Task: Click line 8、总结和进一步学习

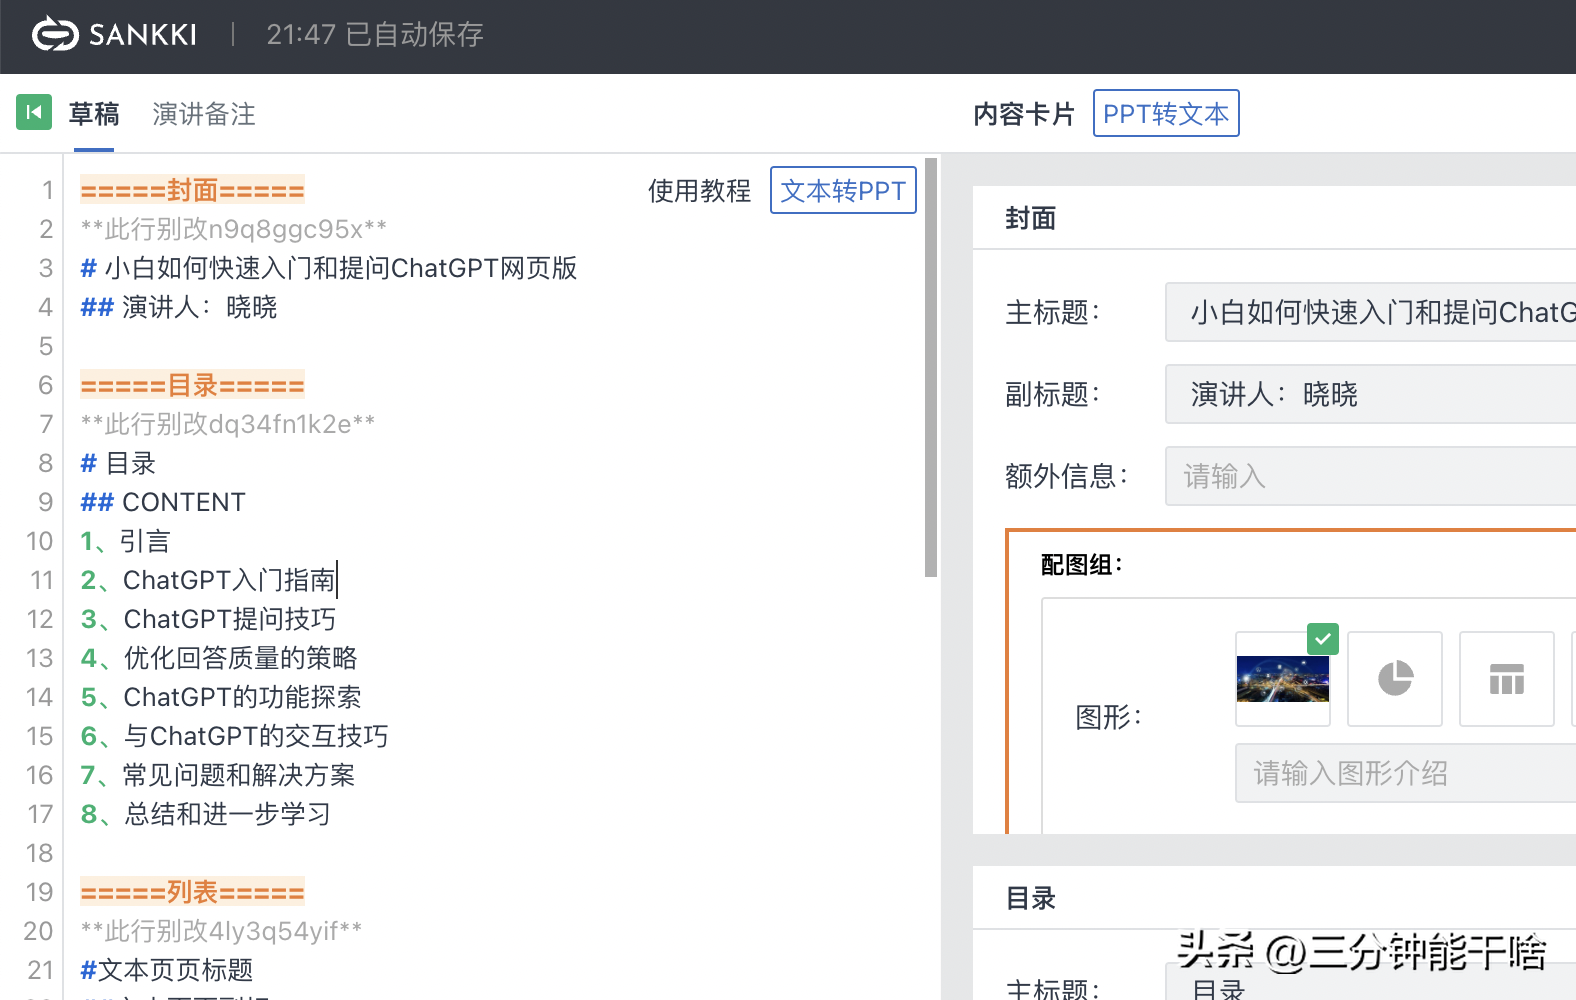Action: click(x=206, y=814)
